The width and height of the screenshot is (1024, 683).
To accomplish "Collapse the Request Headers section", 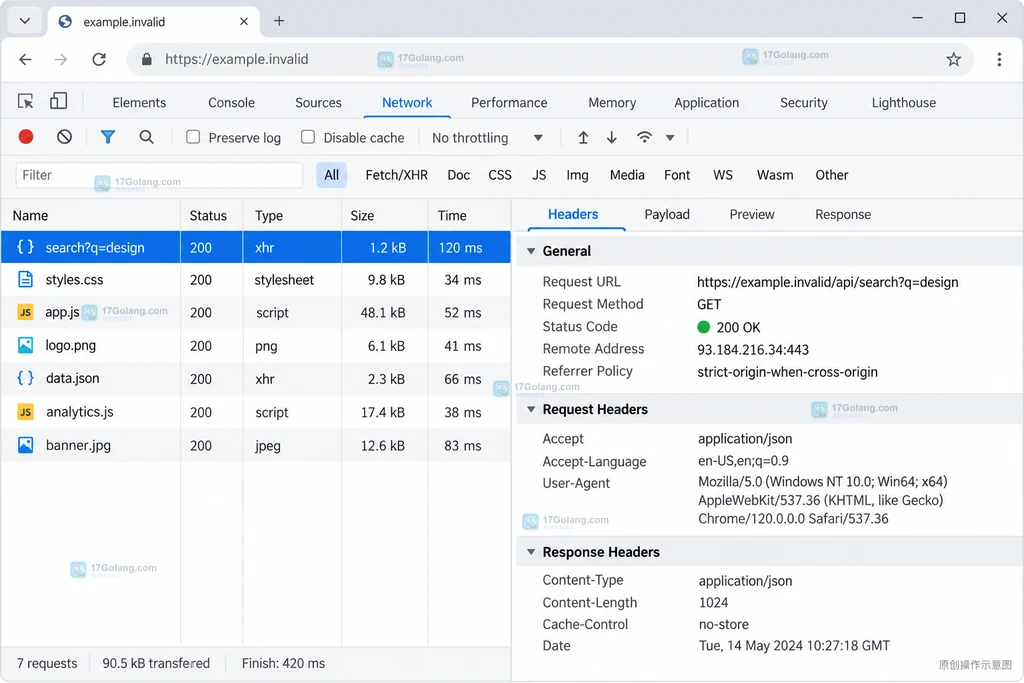I will click(531, 409).
